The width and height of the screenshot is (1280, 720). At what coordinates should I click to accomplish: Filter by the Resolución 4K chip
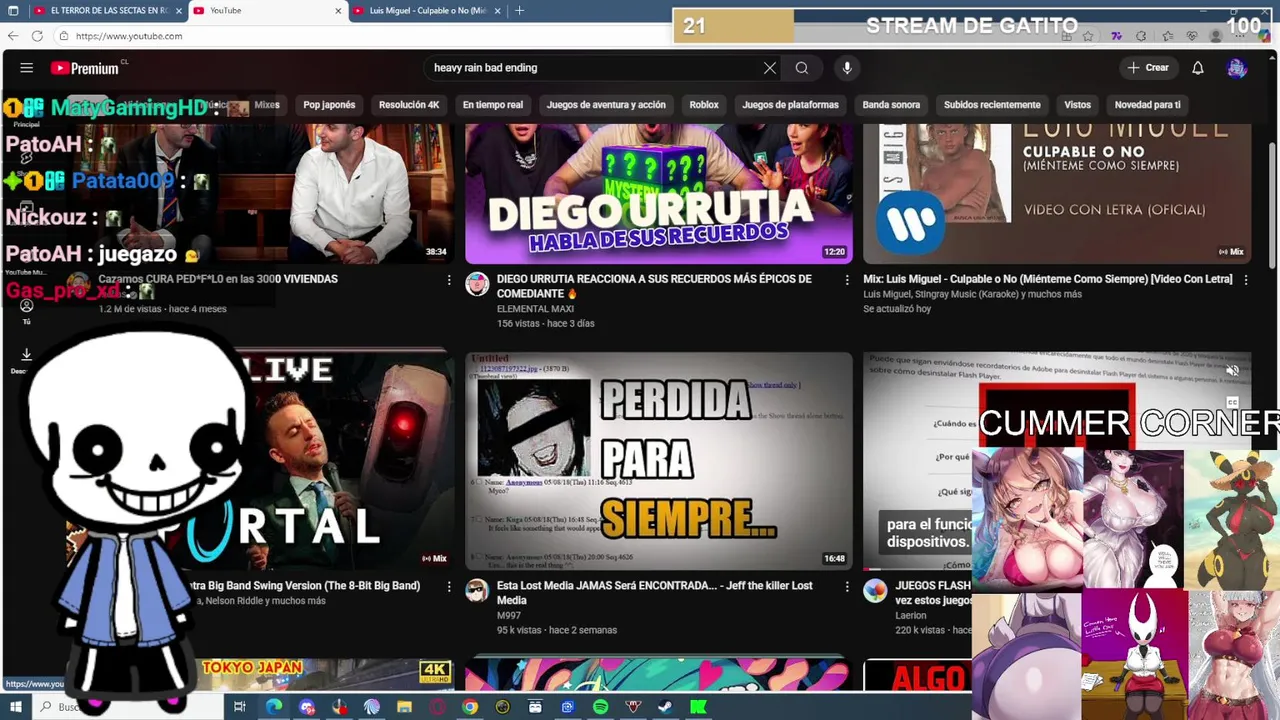[x=409, y=105]
